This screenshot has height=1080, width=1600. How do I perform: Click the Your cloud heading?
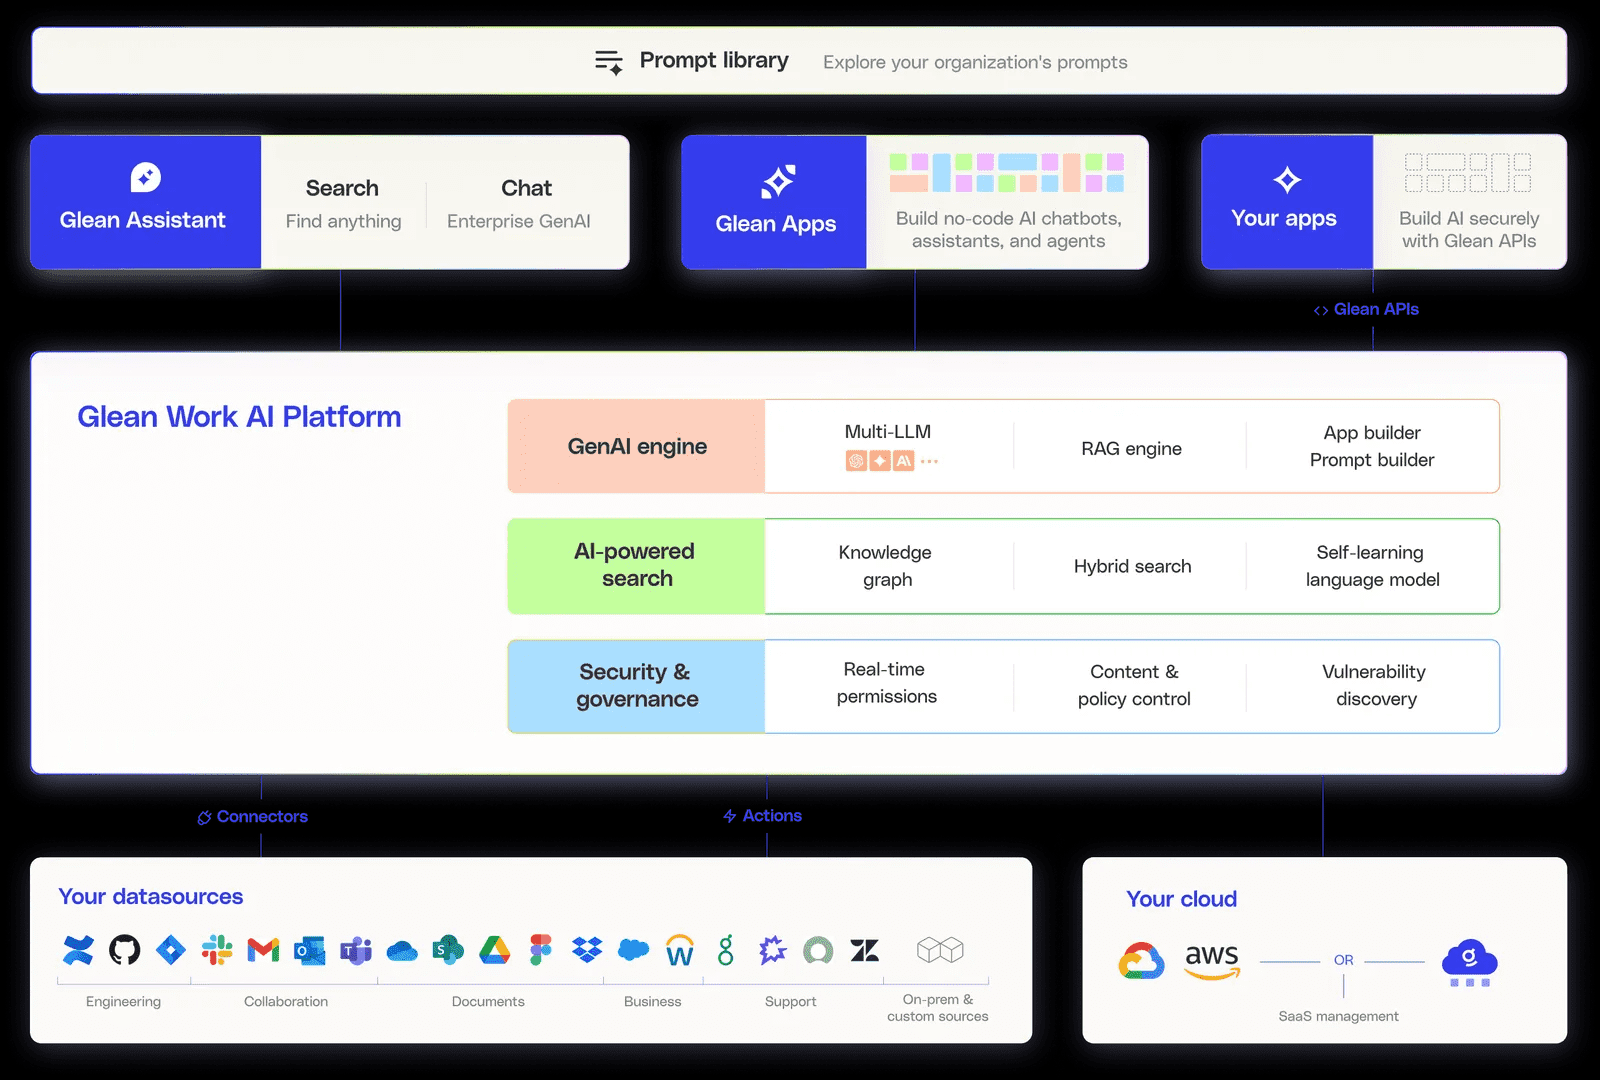[1182, 899]
